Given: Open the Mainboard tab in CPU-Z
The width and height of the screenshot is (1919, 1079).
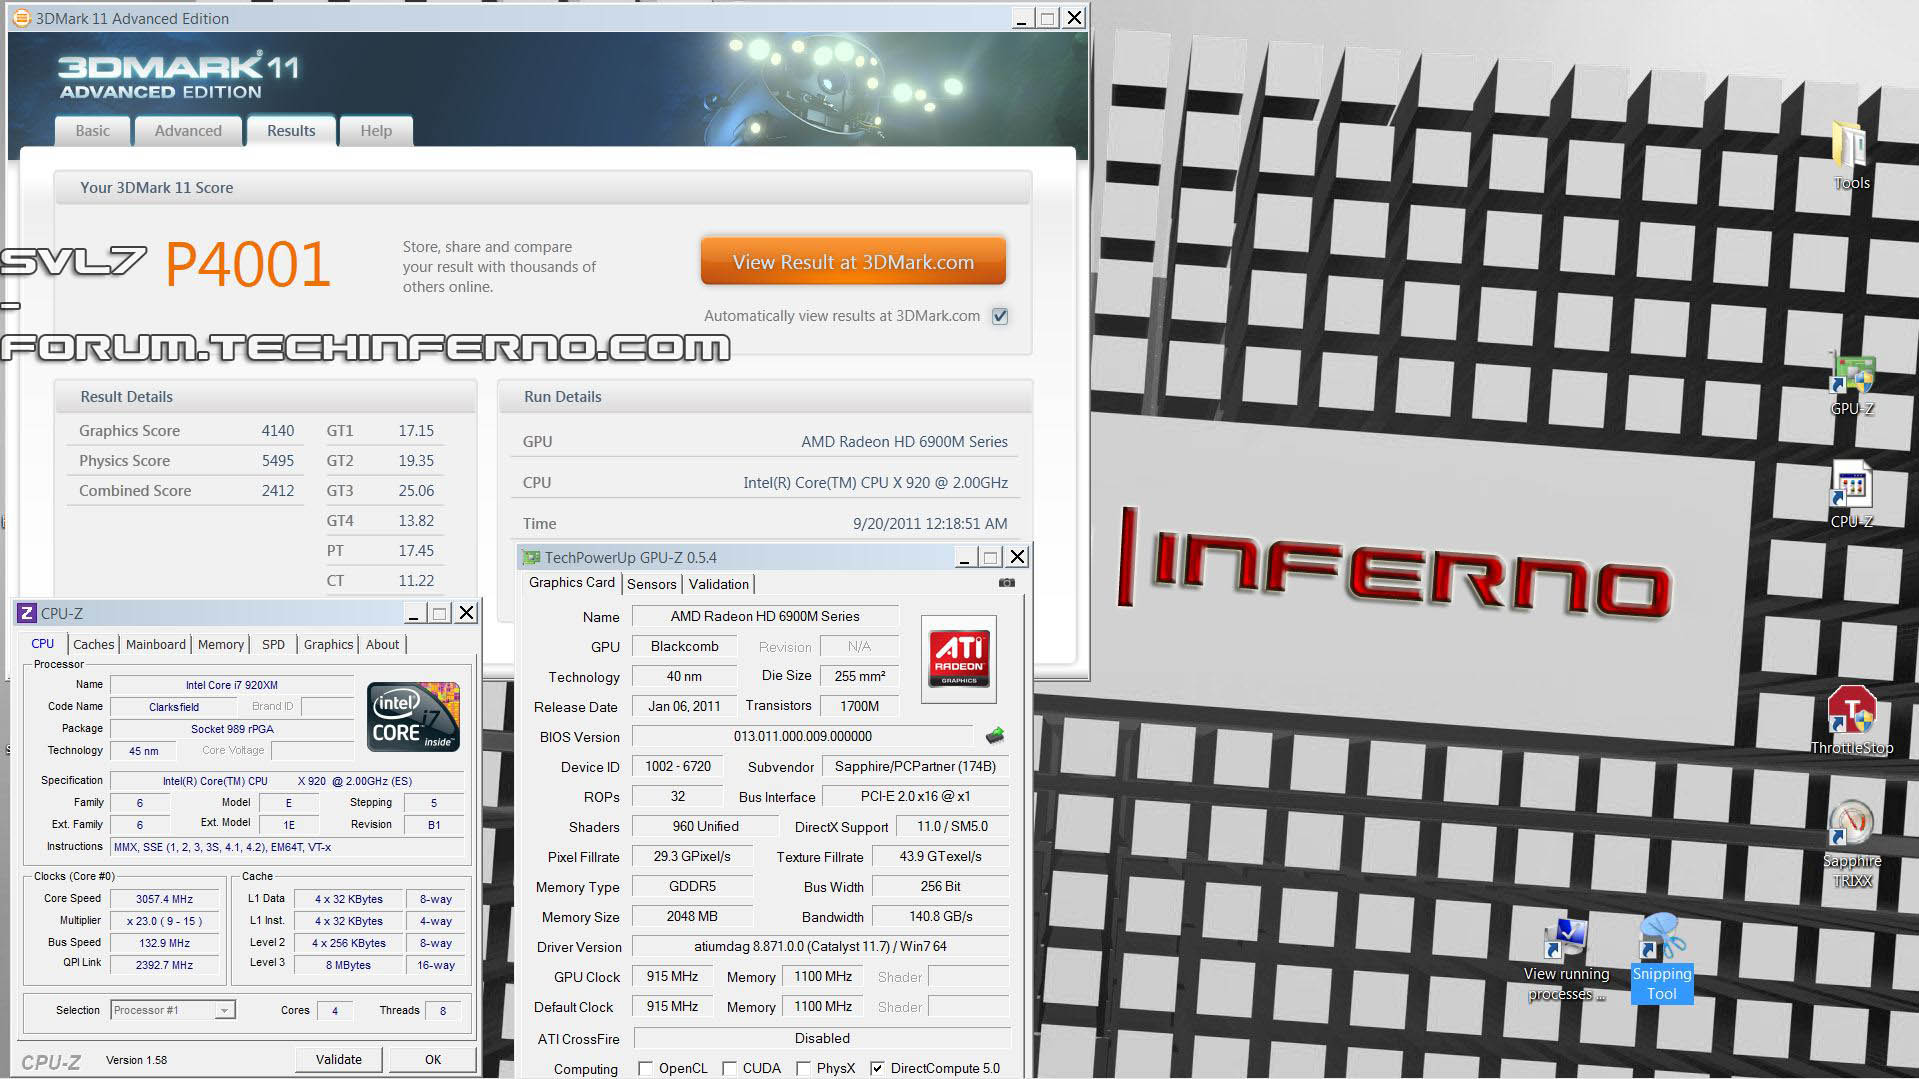Looking at the screenshot, I should click(156, 645).
